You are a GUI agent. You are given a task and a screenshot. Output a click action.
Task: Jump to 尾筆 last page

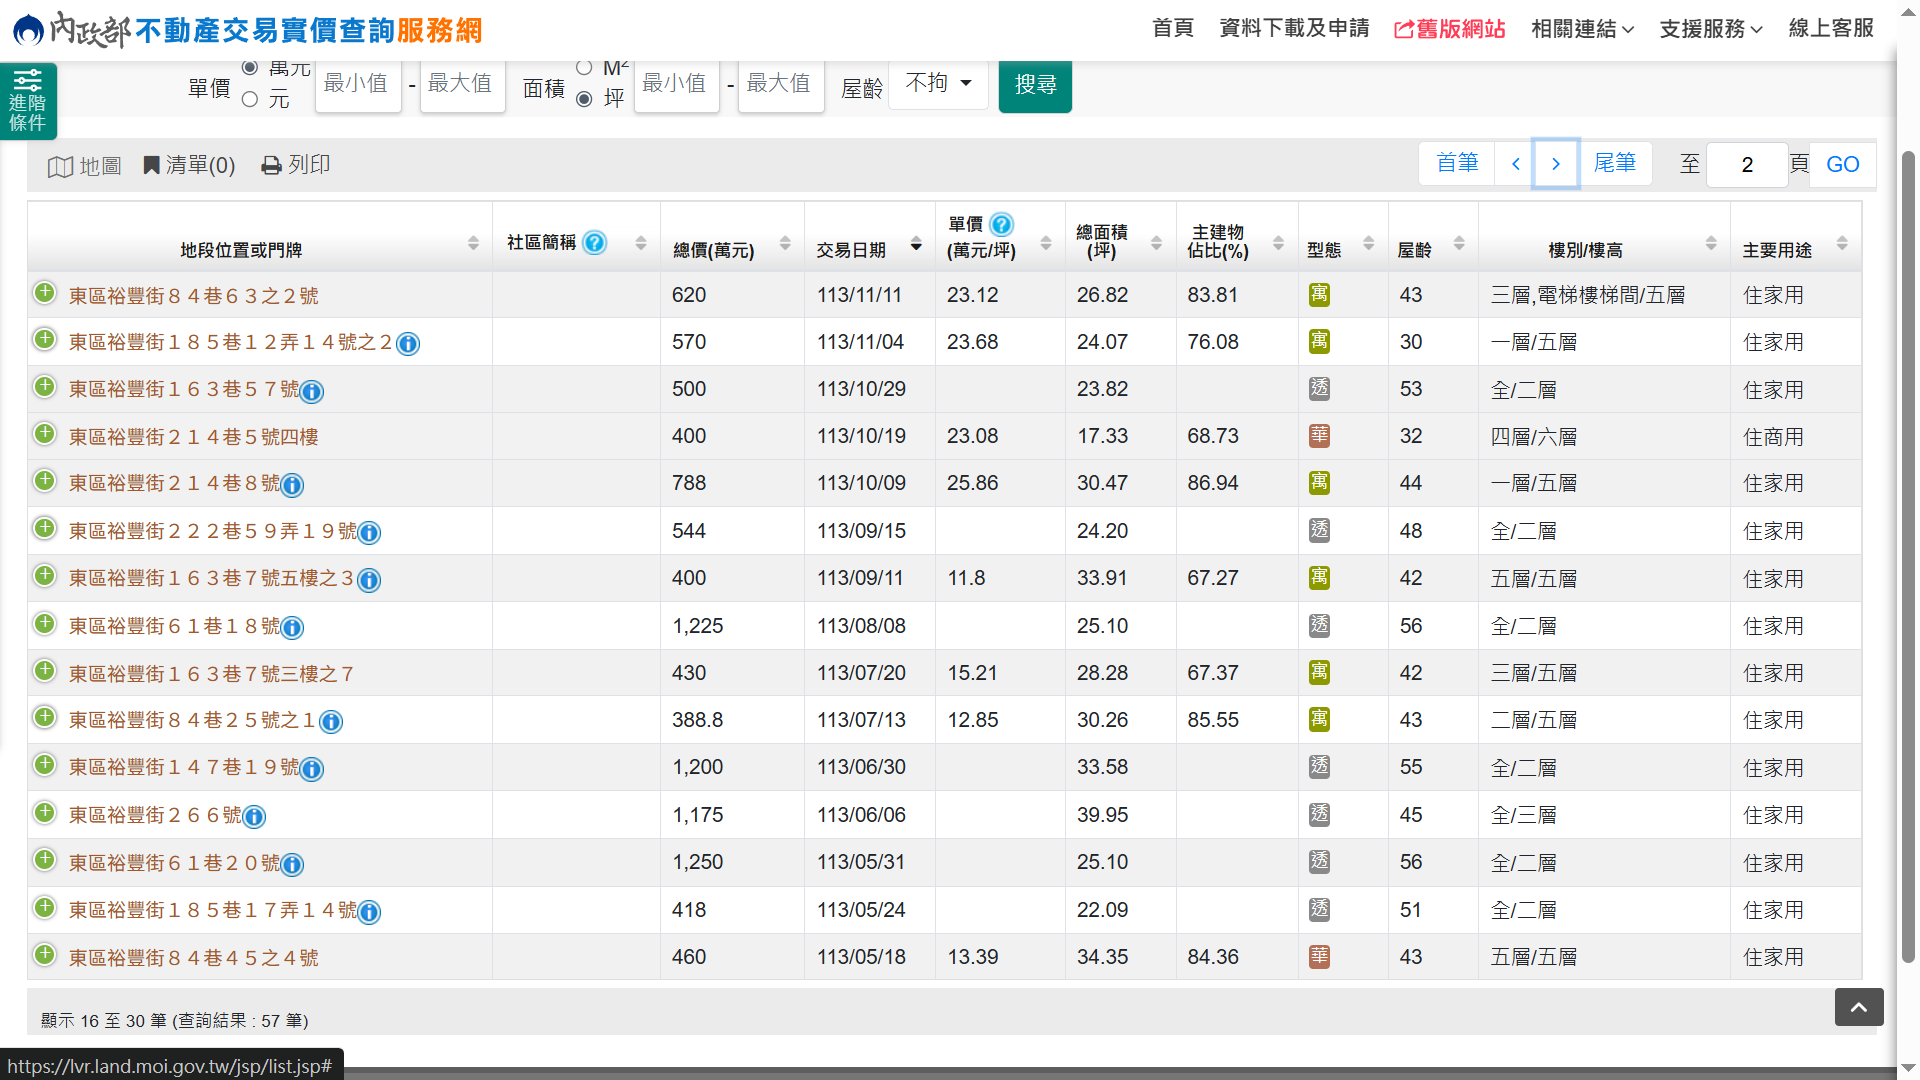pyautogui.click(x=1614, y=163)
